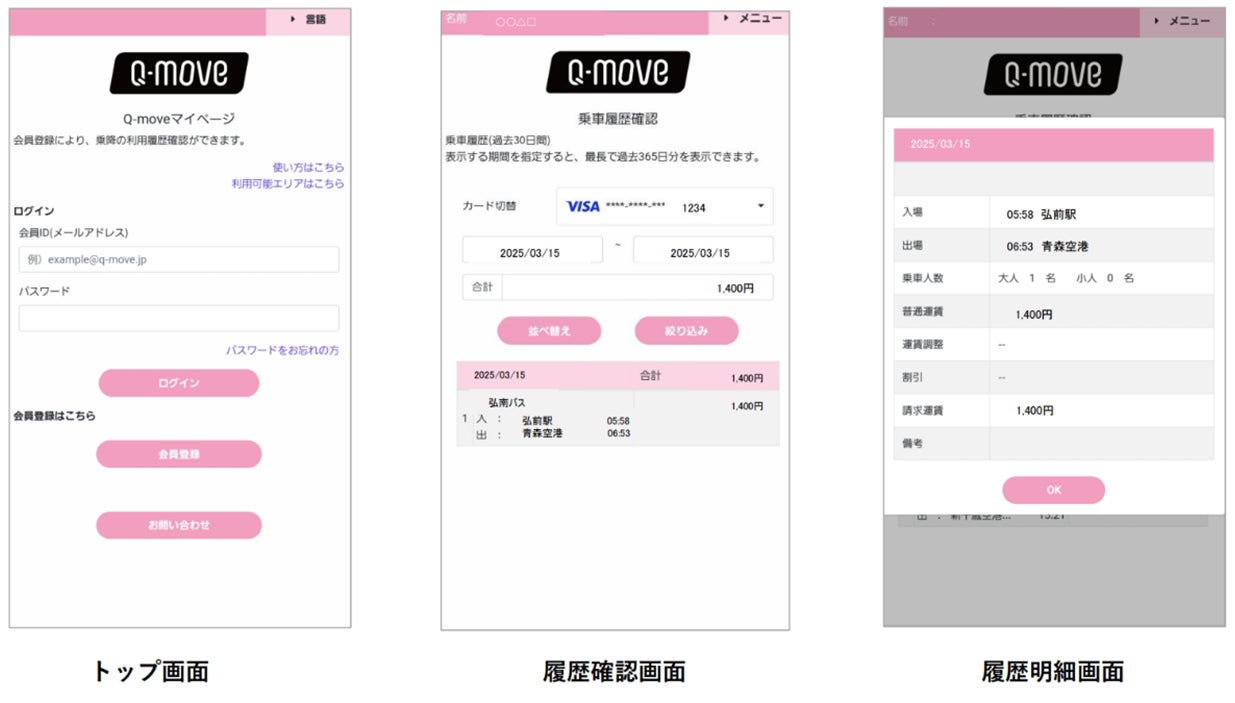The height and width of the screenshot is (703, 1235).
Task: Click the 合計 total 1,400円 field
Action: (x=618, y=288)
